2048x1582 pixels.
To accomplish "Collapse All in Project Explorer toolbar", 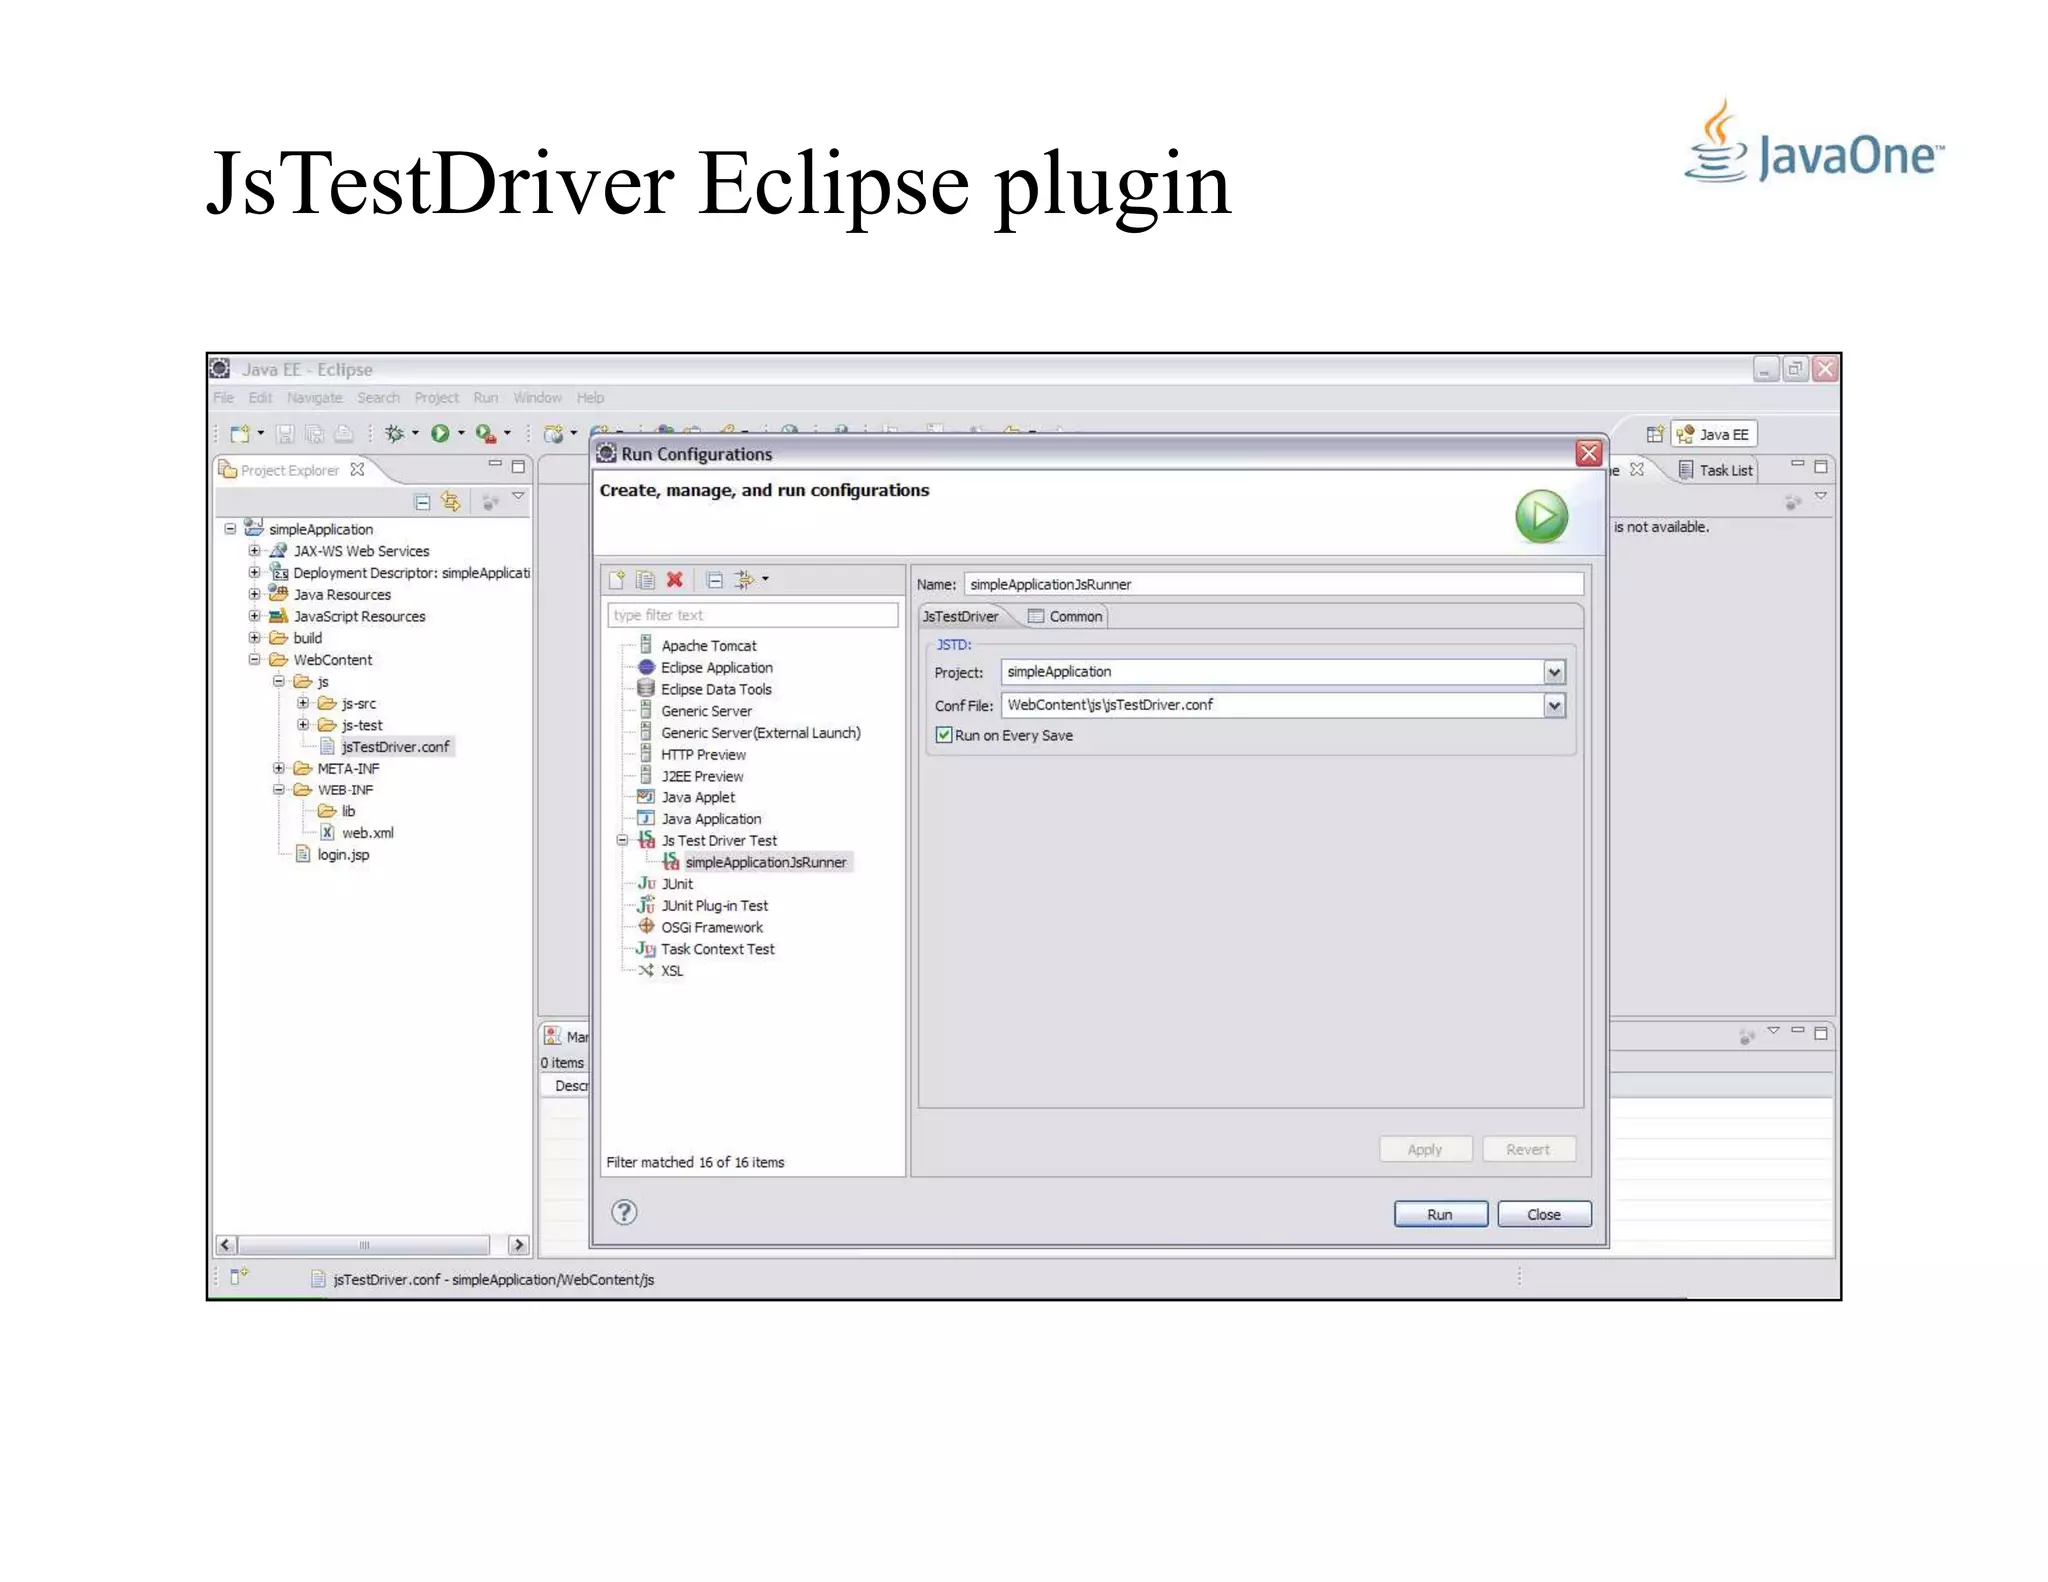I will [x=423, y=502].
